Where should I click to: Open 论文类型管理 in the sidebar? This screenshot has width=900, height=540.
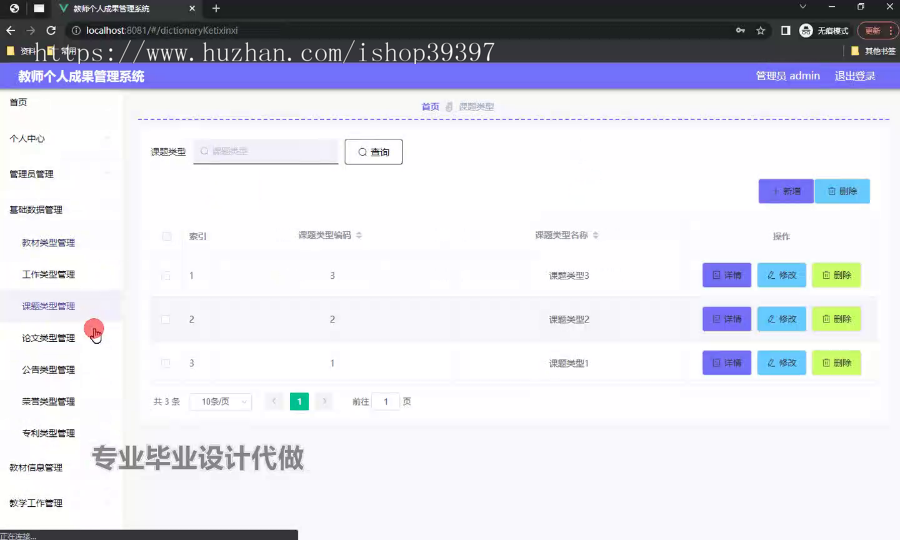pos(48,338)
